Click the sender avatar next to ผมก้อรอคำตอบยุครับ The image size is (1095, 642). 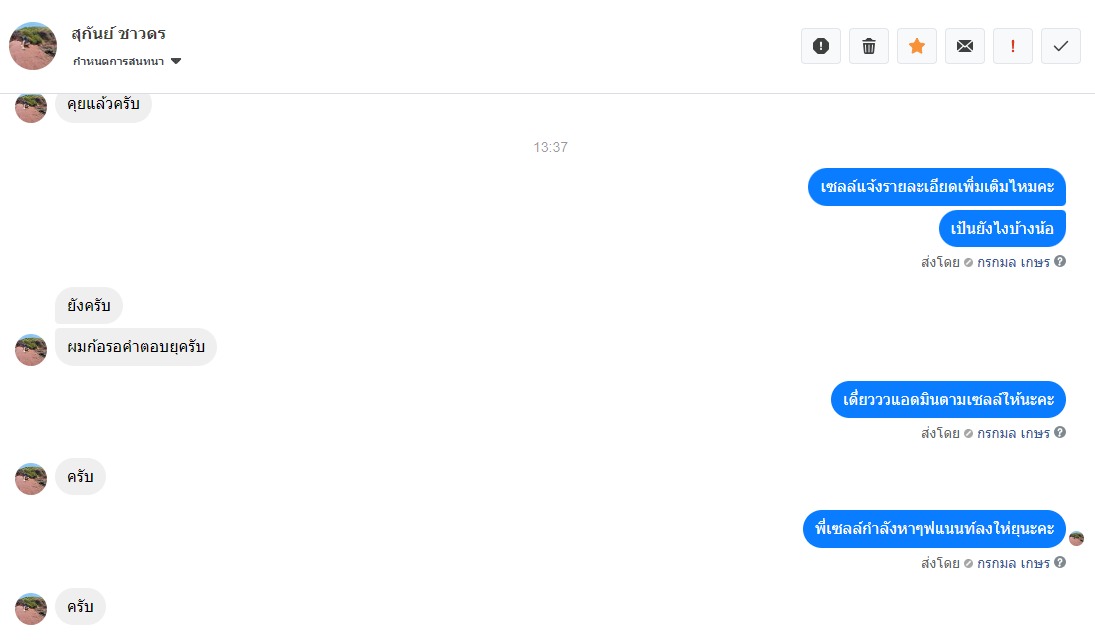click(31, 349)
